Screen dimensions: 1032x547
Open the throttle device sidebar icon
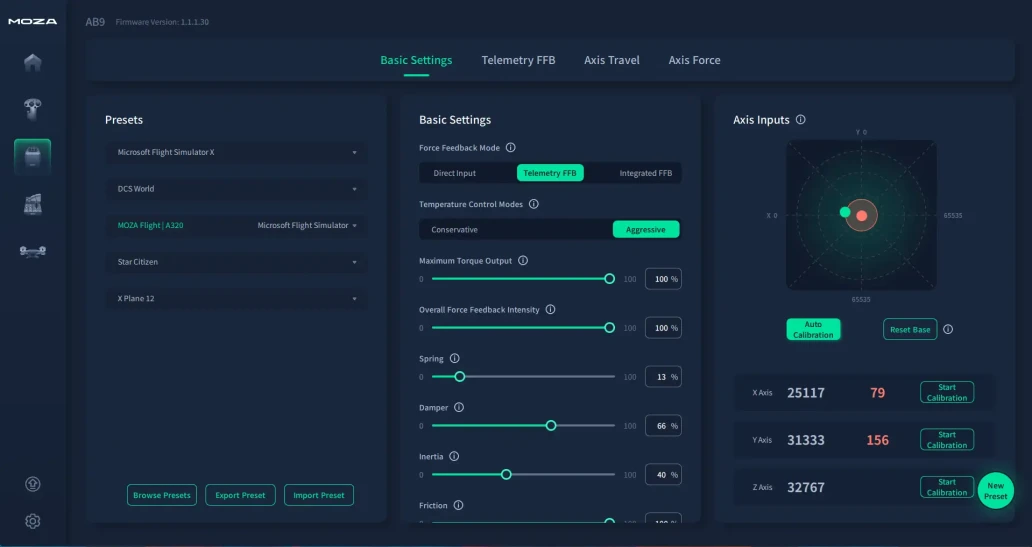coord(32,204)
